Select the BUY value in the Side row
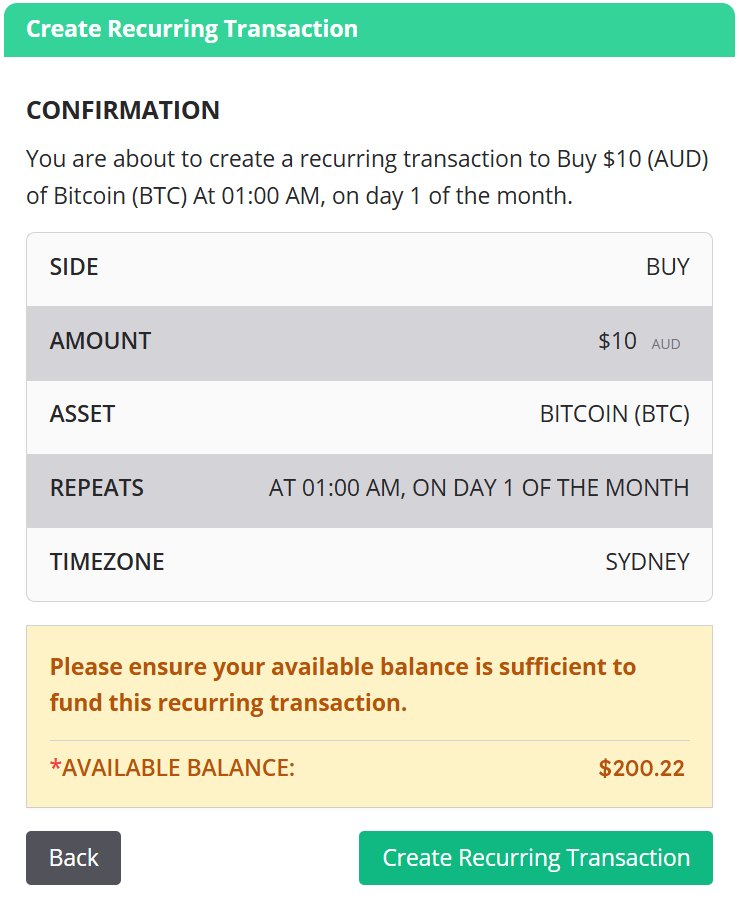This screenshot has height=914, width=739. 667,267
